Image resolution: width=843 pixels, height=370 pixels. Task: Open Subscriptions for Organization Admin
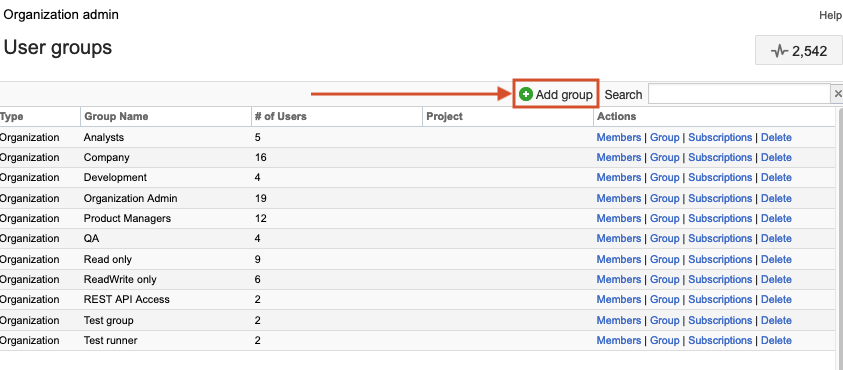tap(720, 198)
